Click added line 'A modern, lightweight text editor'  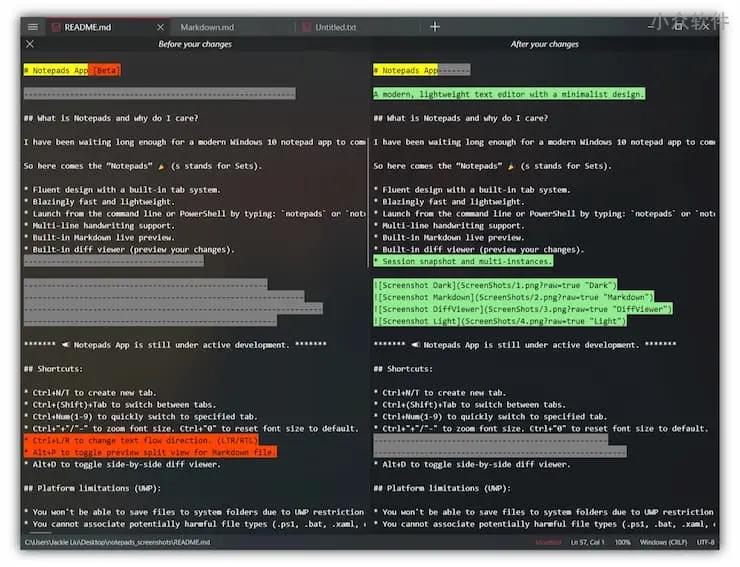point(509,94)
